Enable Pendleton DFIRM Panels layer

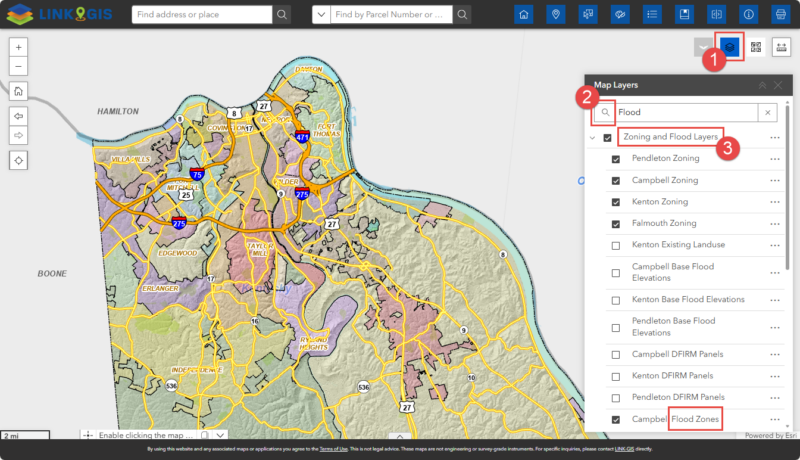[616, 398]
